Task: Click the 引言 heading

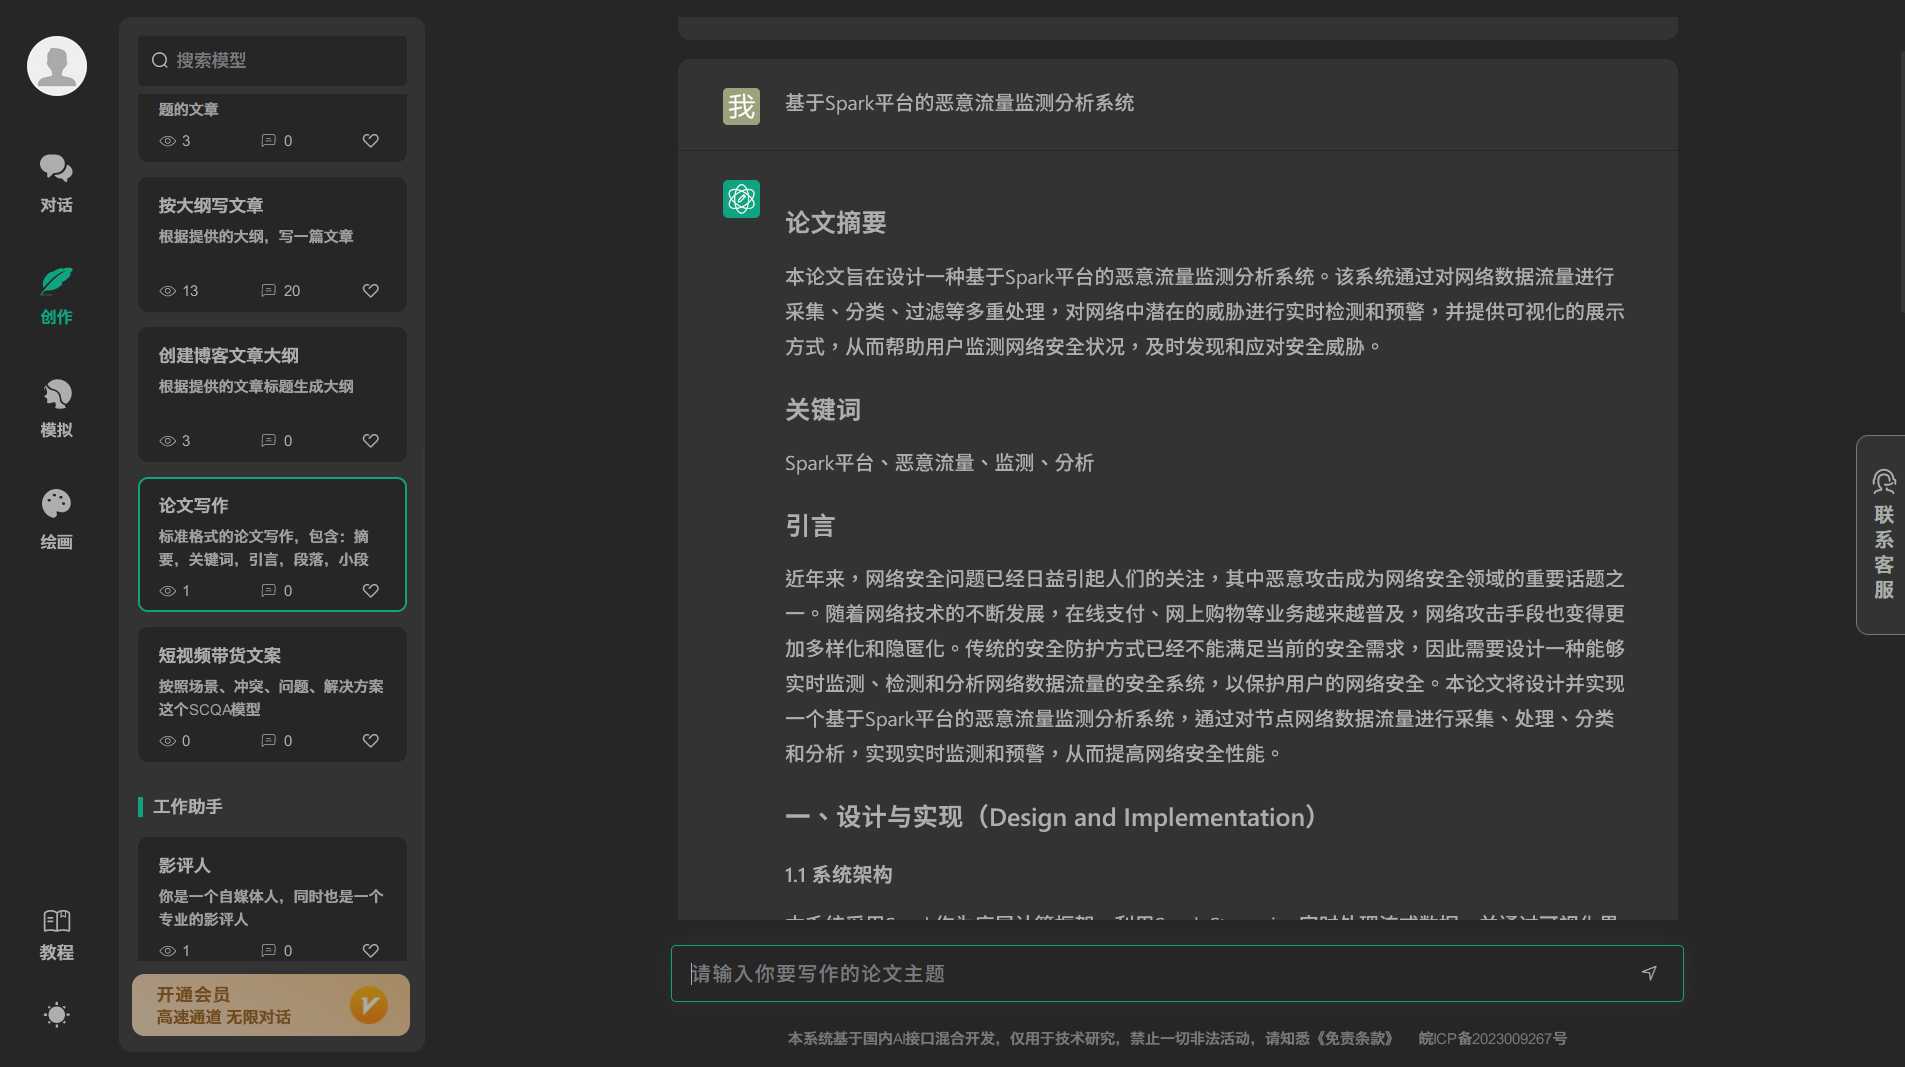Action: [x=809, y=525]
